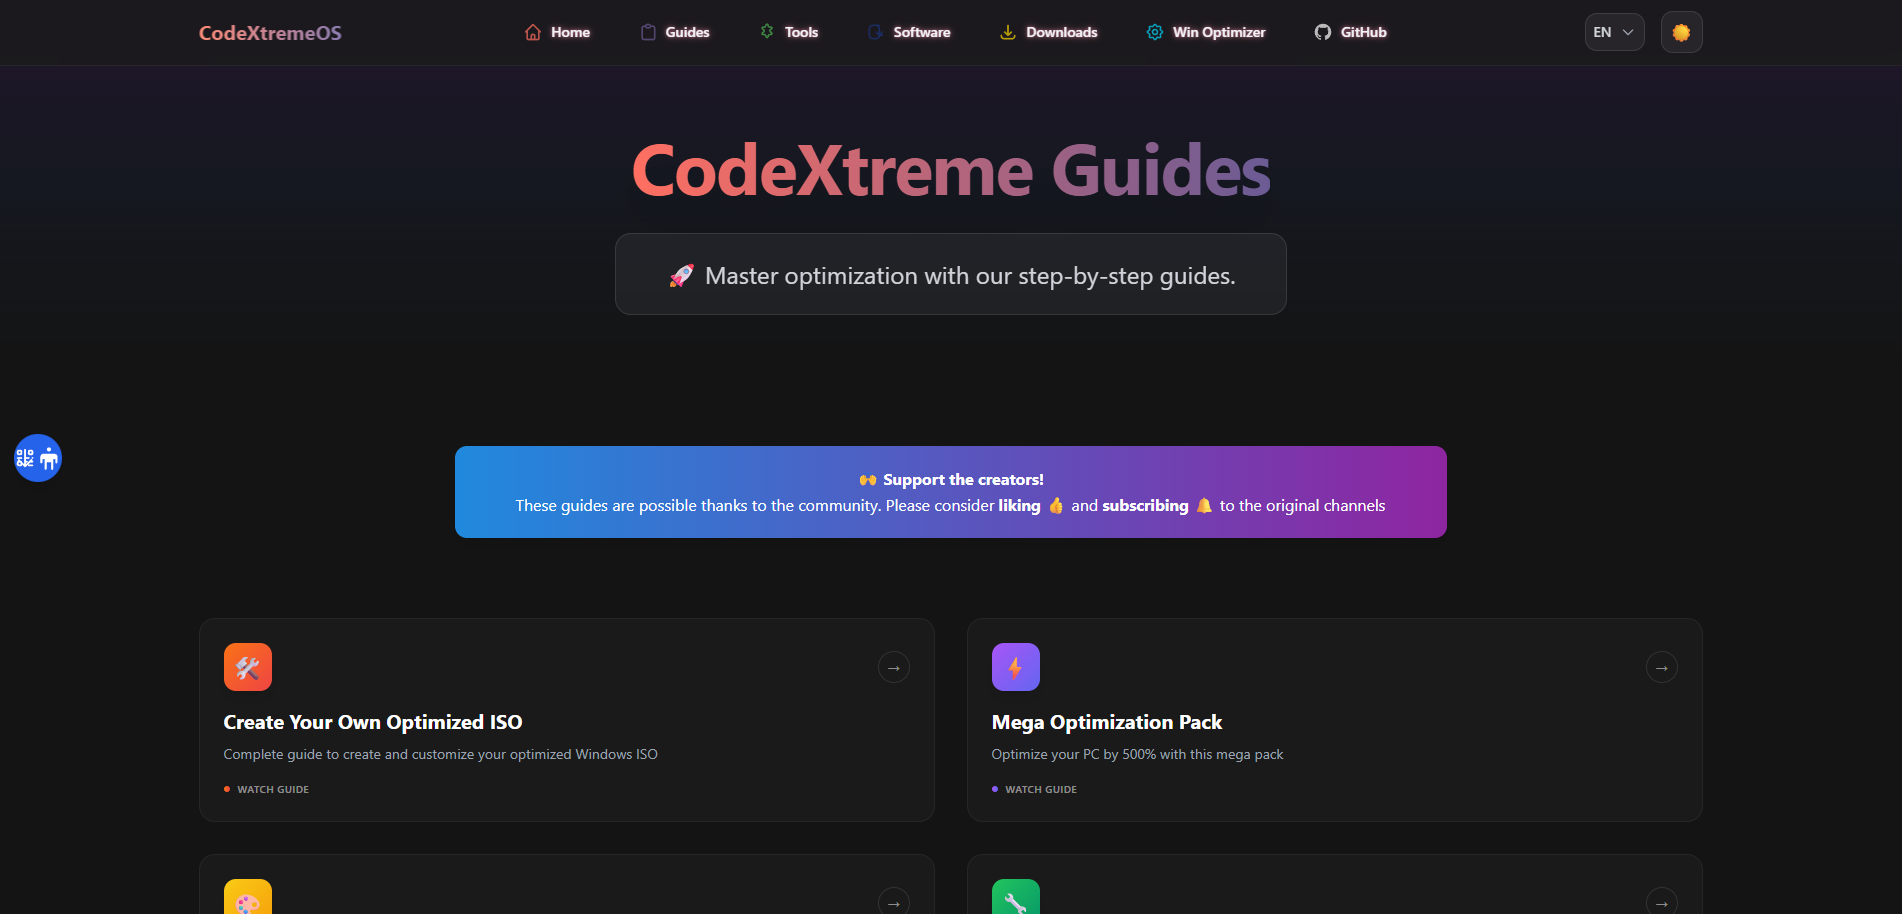The width and height of the screenshot is (1902, 914).
Task: Open arrow on Create Your Own Optimized ISO
Action: (894, 667)
